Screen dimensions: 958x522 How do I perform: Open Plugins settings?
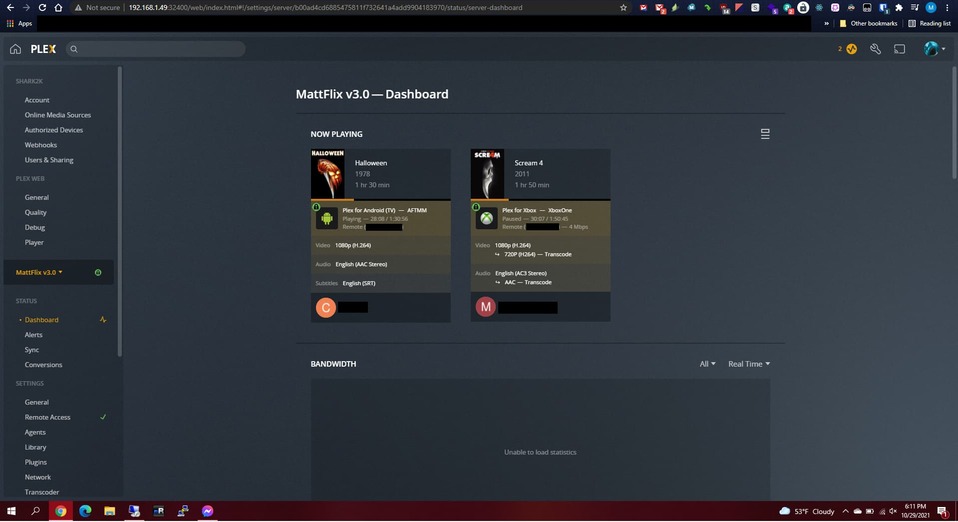35,462
